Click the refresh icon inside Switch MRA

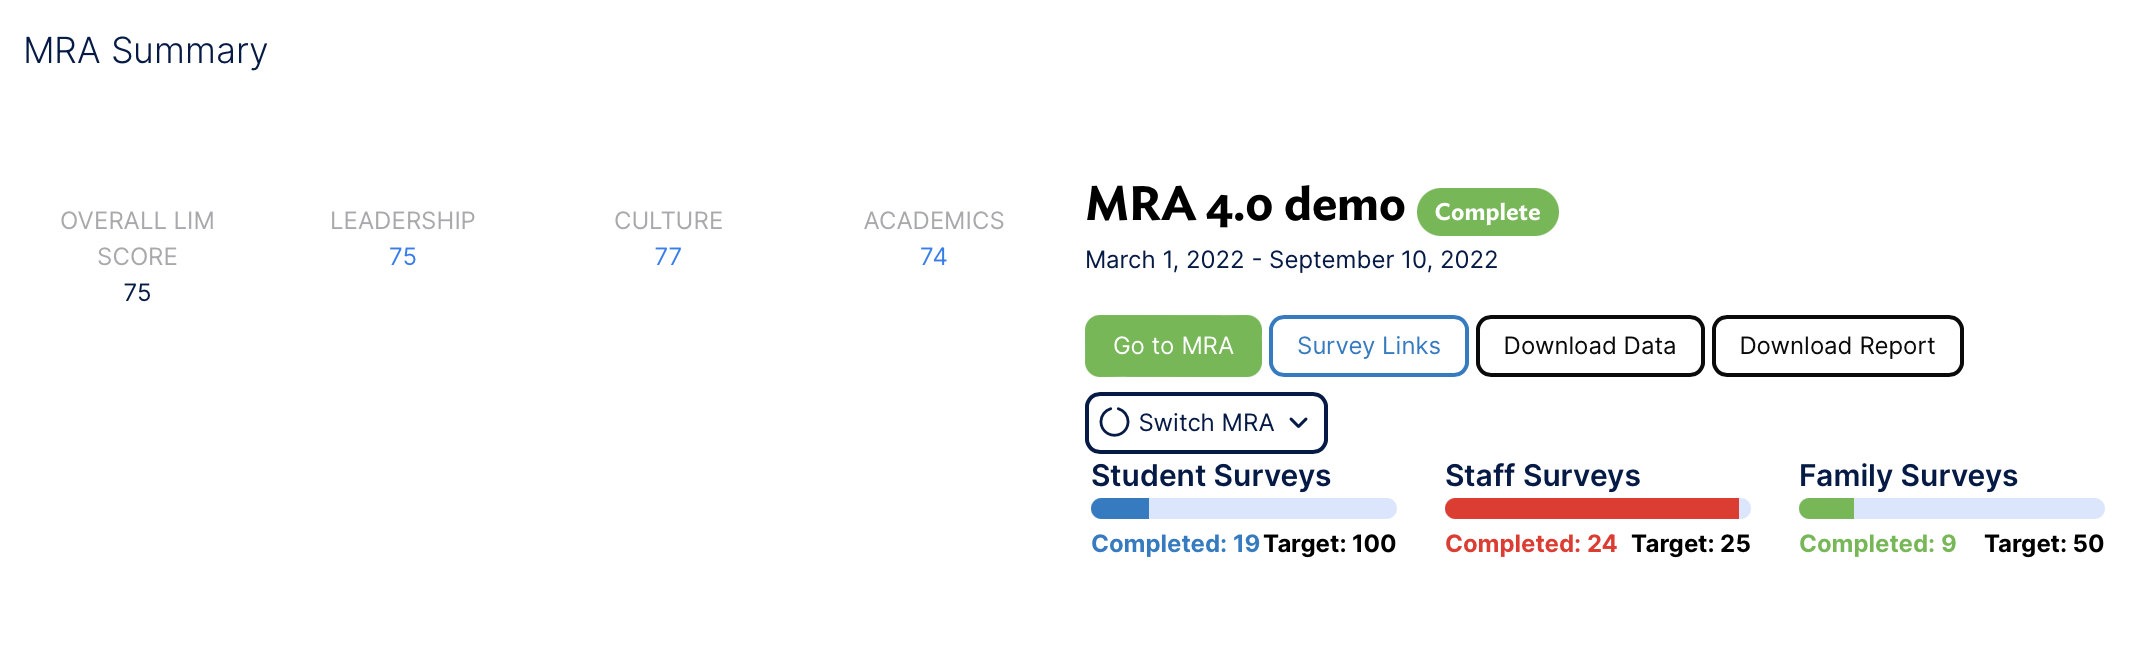click(1116, 423)
